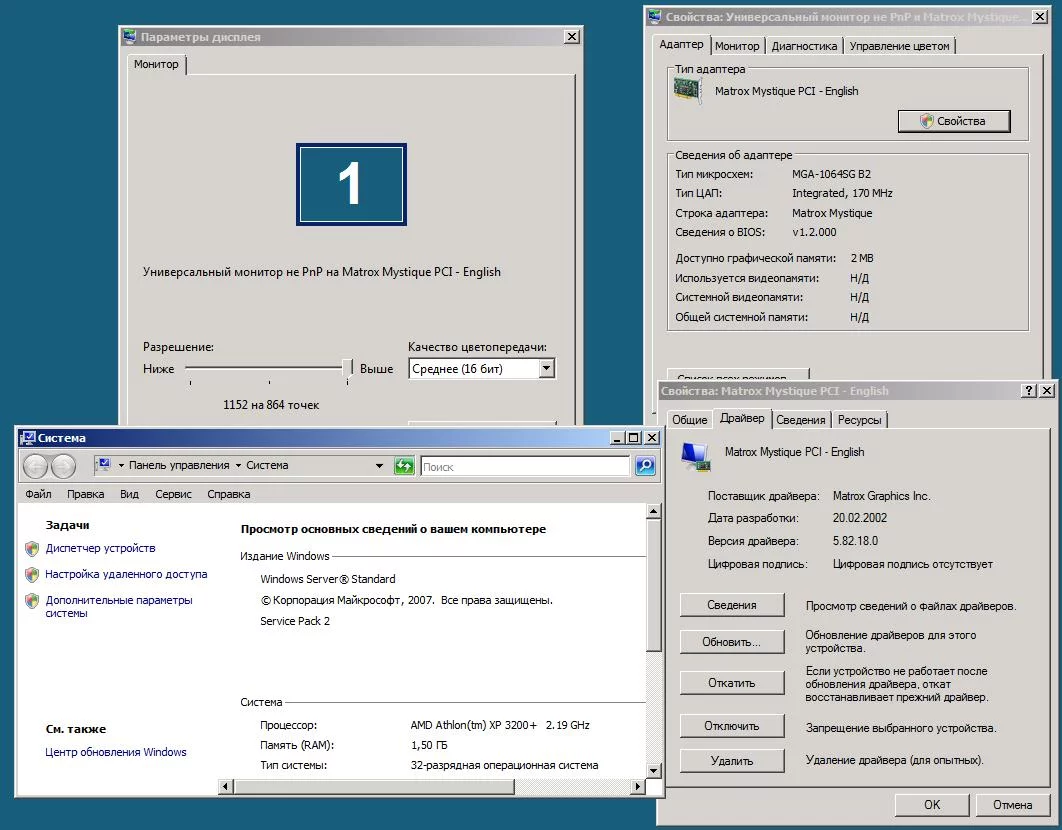Open Центр обновления Windows link
Screen dimensions: 1062x830
coord(116,752)
